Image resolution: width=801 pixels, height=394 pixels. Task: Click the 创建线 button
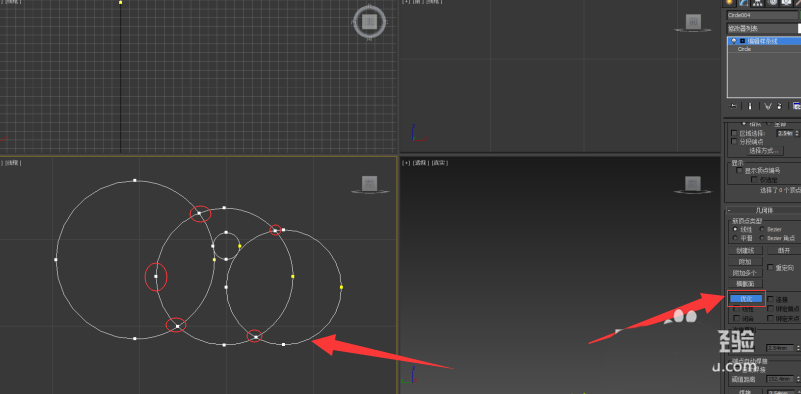[x=745, y=250]
